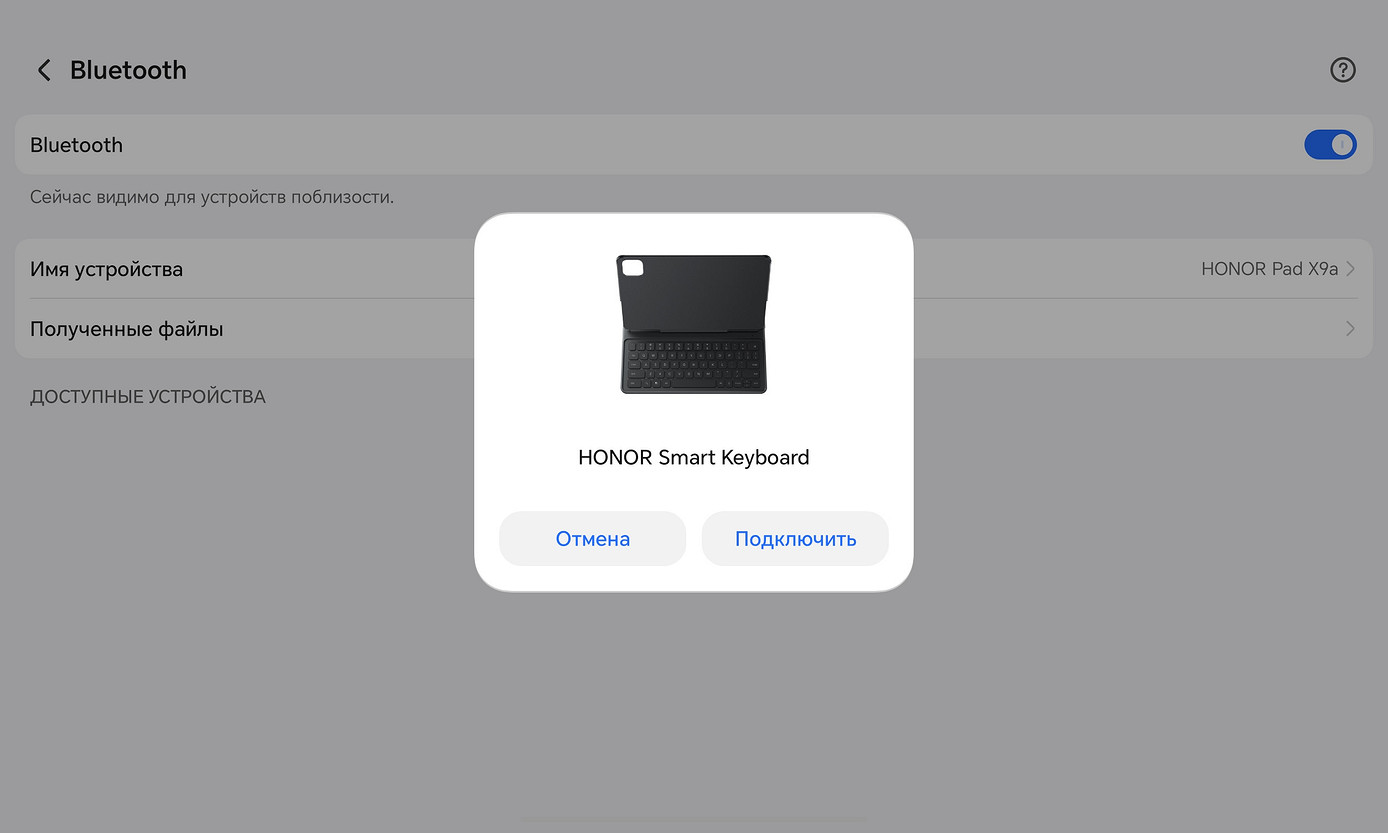Viewport: 1388px width, 833px height.
Task: Open the Имя устройства setting
Action: pyautogui.click(x=107, y=269)
